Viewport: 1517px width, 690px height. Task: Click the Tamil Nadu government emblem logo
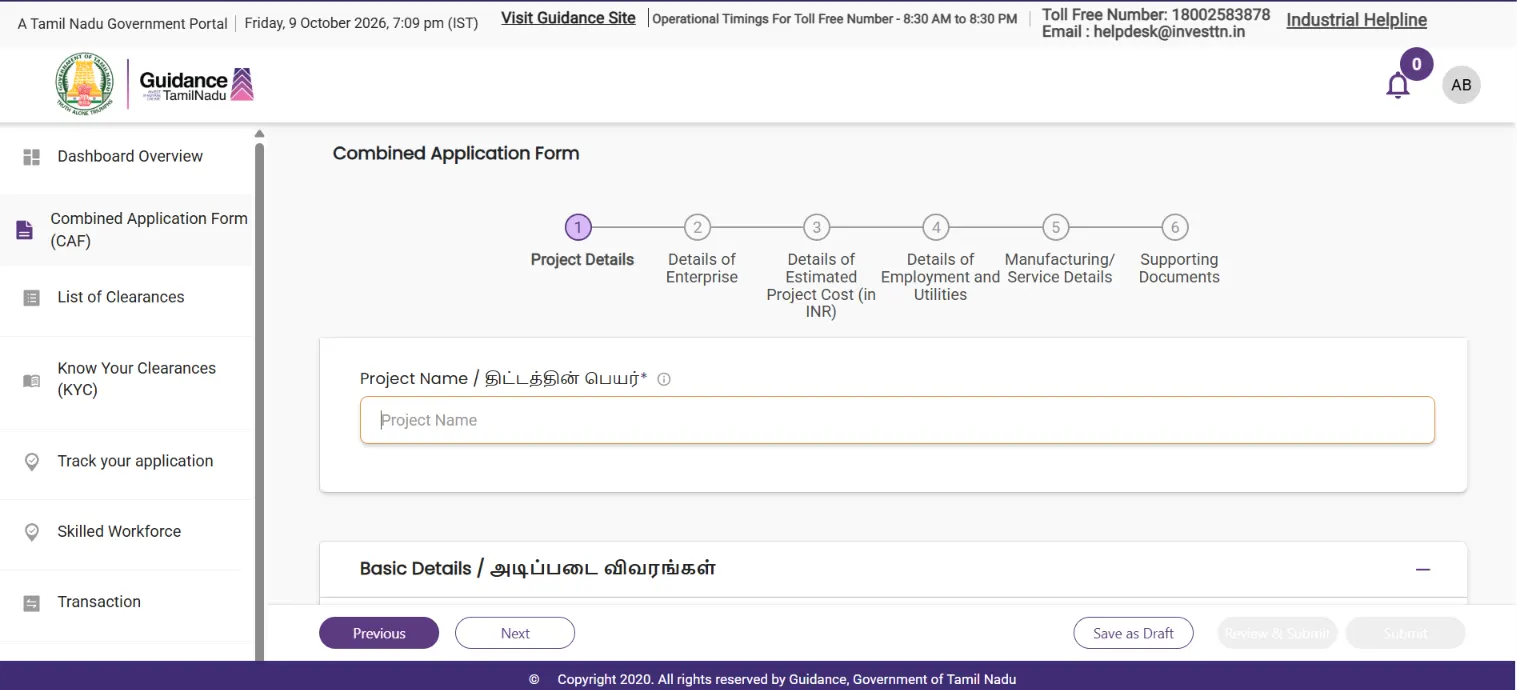click(x=85, y=83)
